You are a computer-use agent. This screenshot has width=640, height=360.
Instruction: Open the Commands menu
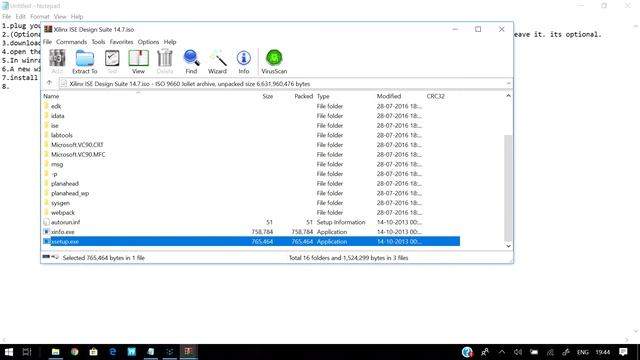coord(71,42)
